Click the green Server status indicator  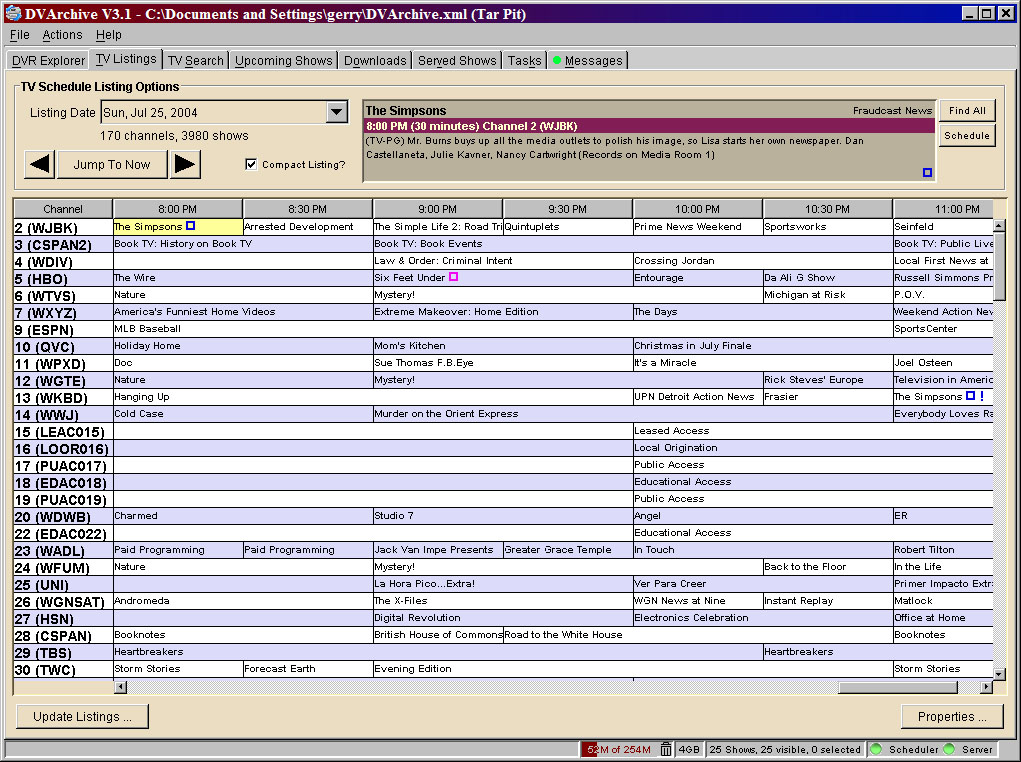click(x=949, y=749)
